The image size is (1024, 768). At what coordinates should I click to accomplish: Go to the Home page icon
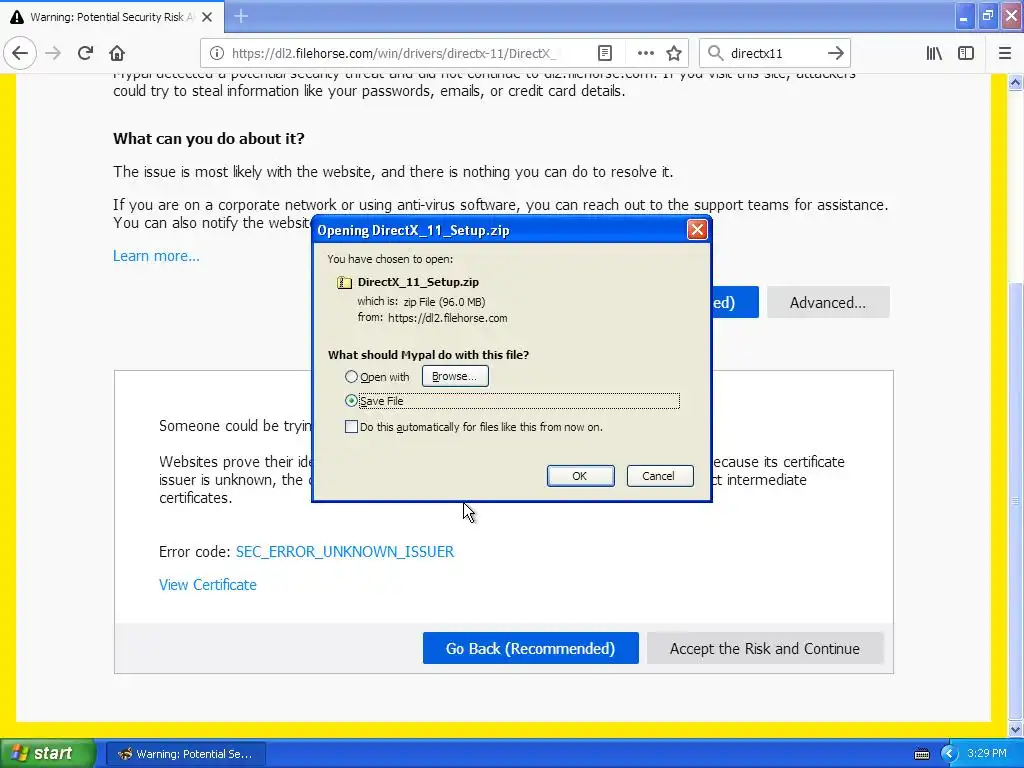point(117,54)
